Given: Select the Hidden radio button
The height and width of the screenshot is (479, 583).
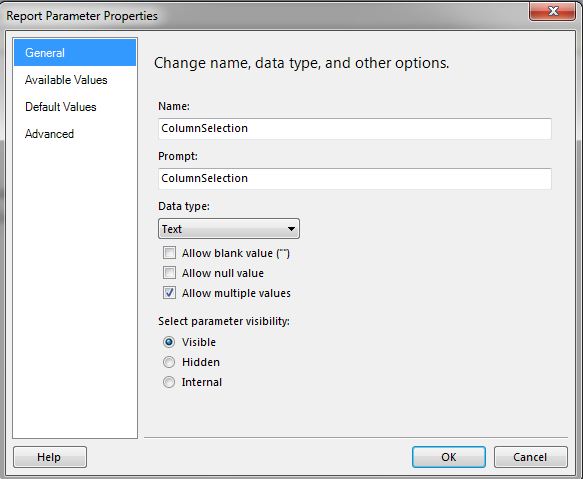Looking at the screenshot, I should point(169,362).
